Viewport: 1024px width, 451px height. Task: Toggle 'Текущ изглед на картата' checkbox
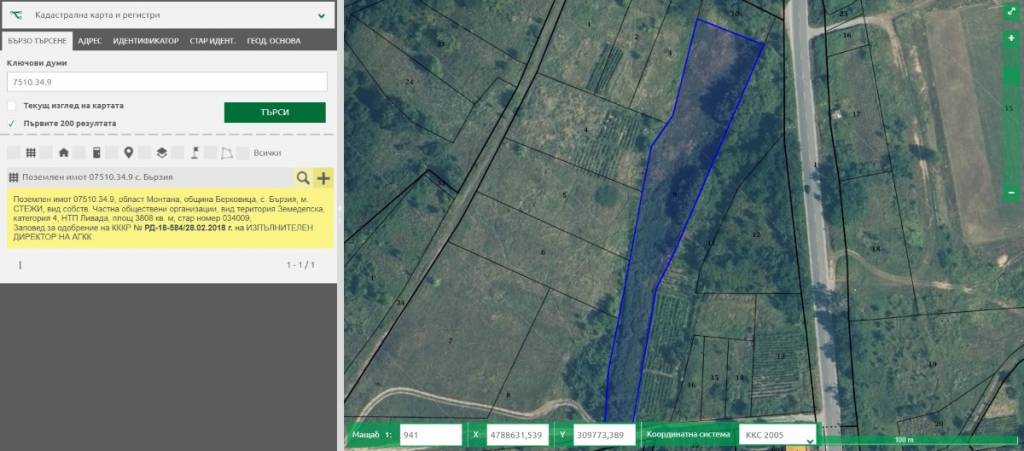[12, 105]
